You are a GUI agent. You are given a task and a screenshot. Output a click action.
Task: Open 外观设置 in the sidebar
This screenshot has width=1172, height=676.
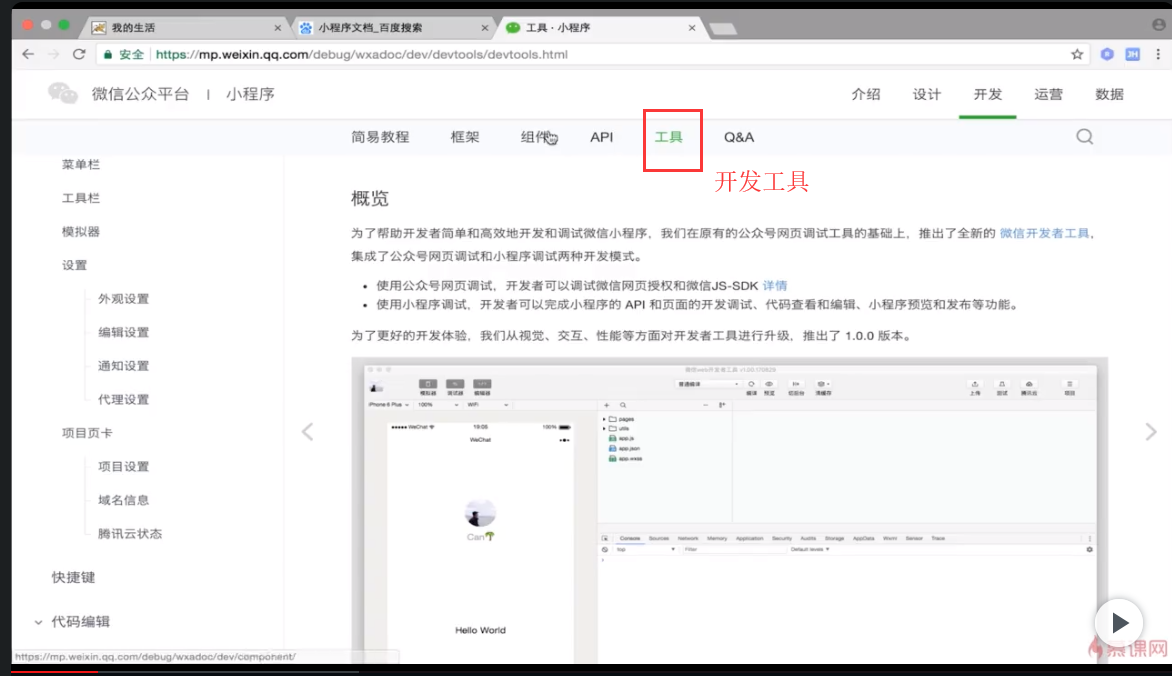123,299
